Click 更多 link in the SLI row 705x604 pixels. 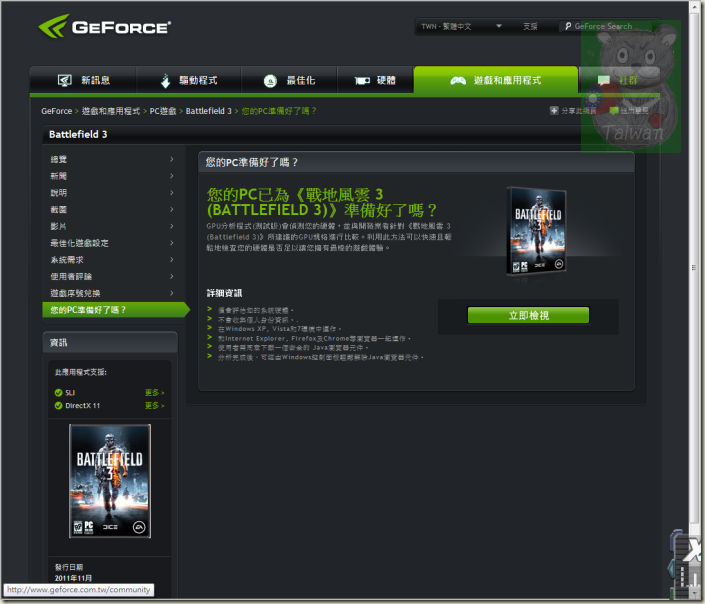pyautogui.click(x=154, y=393)
